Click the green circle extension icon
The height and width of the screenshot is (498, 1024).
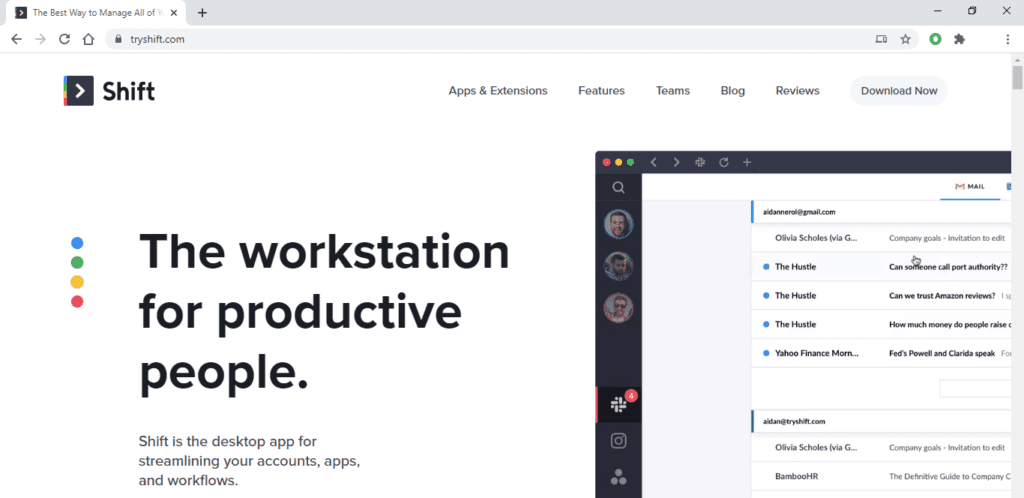click(x=935, y=39)
